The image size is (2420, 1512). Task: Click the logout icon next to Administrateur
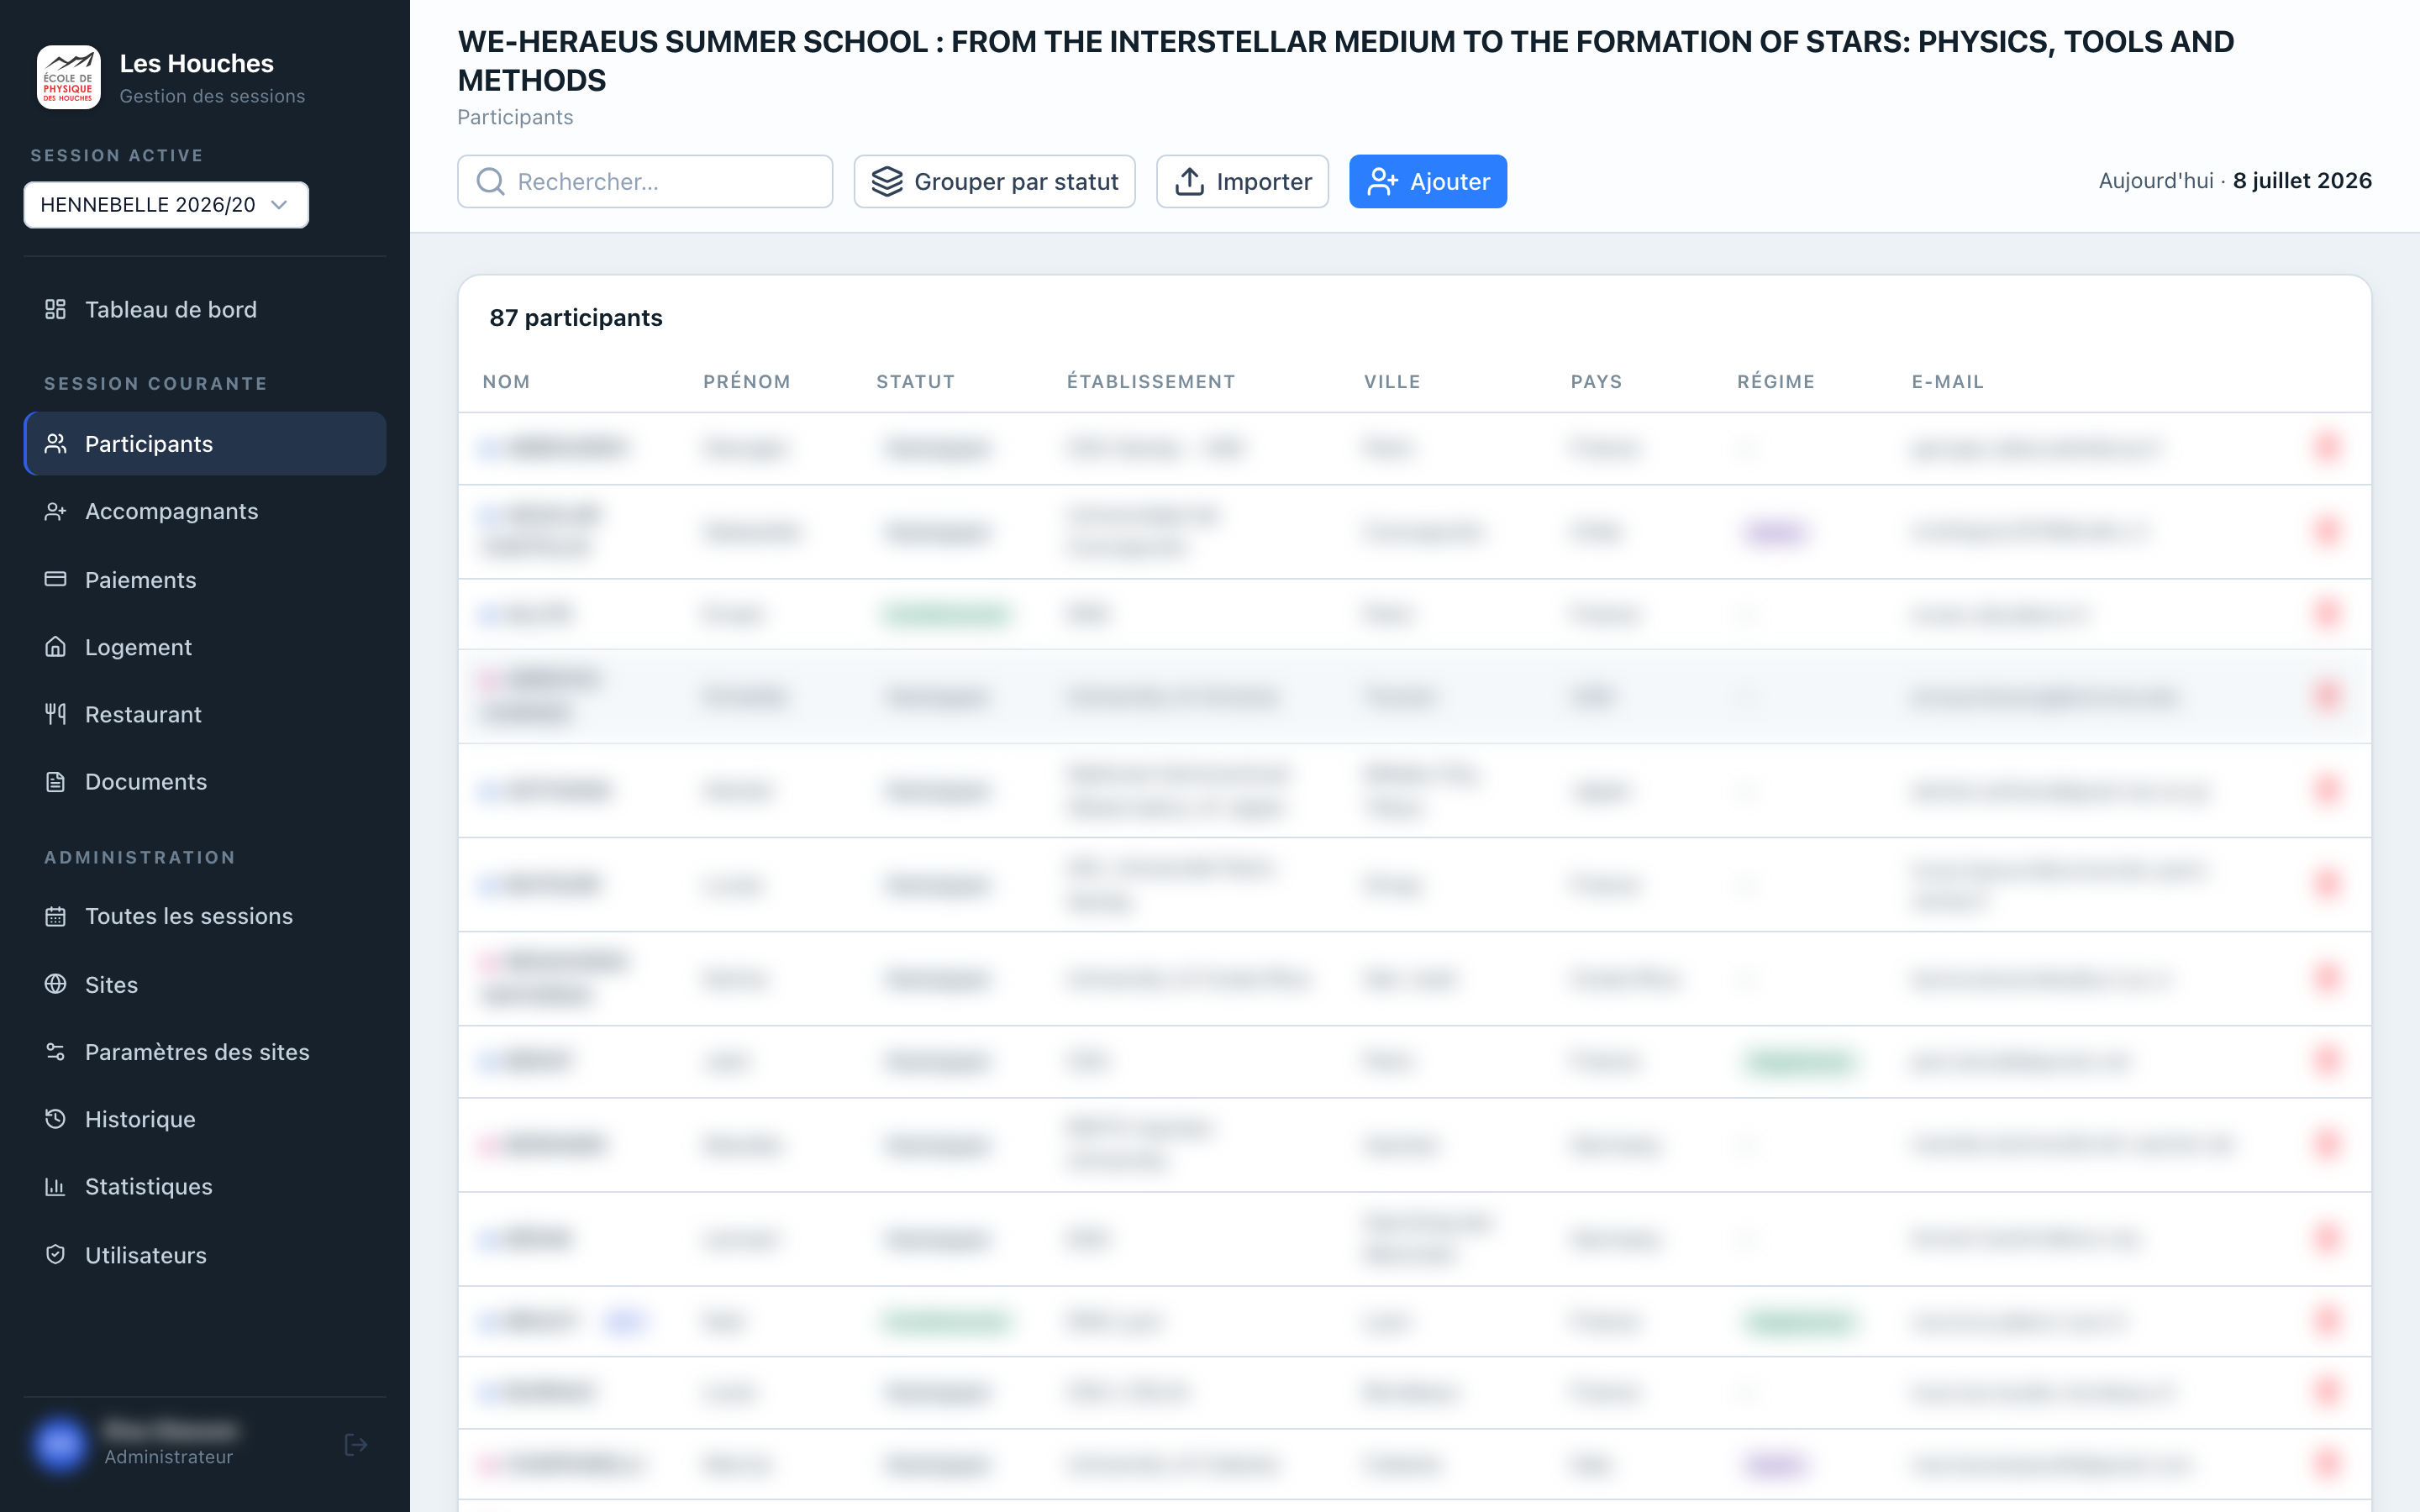356,1444
